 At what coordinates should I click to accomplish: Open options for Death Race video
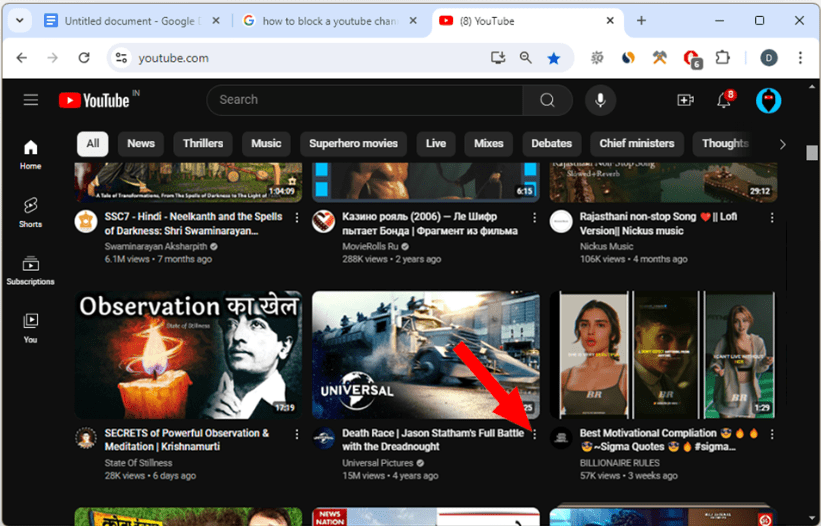coord(534,434)
